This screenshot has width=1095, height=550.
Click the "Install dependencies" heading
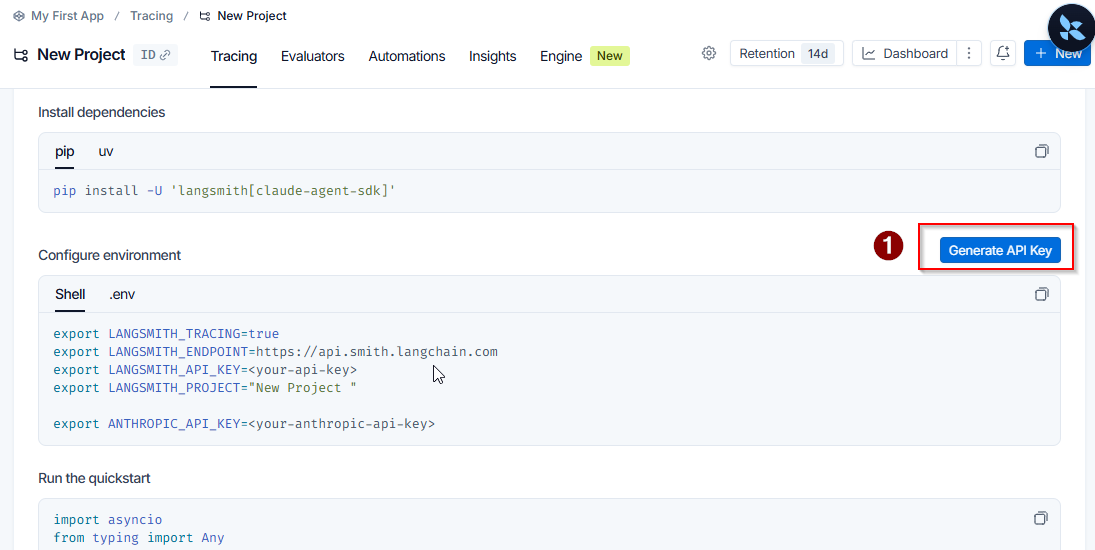[x=102, y=112]
